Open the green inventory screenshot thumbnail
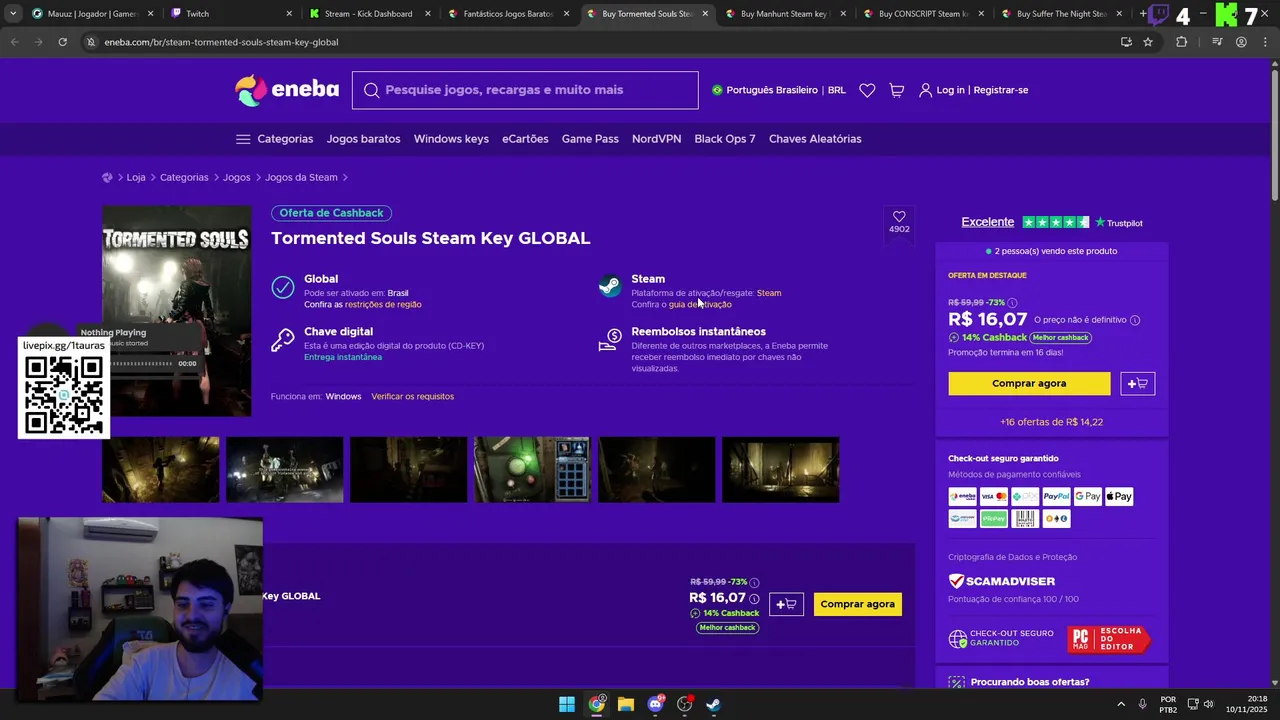1280x720 pixels. pyautogui.click(x=532, y=470)
